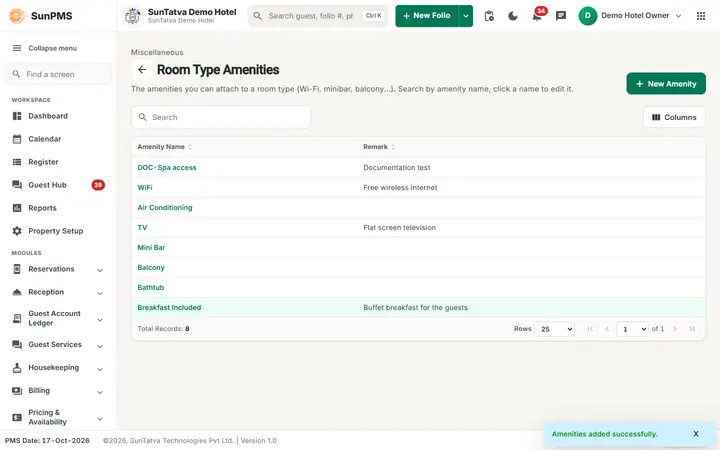Click the Calendar sidebar icon

17,139
